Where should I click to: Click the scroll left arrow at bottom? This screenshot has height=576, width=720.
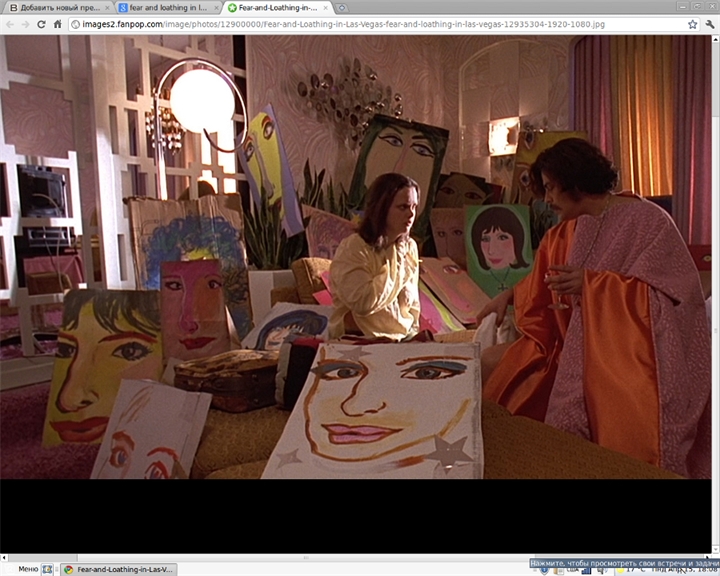tap(4, 558)
